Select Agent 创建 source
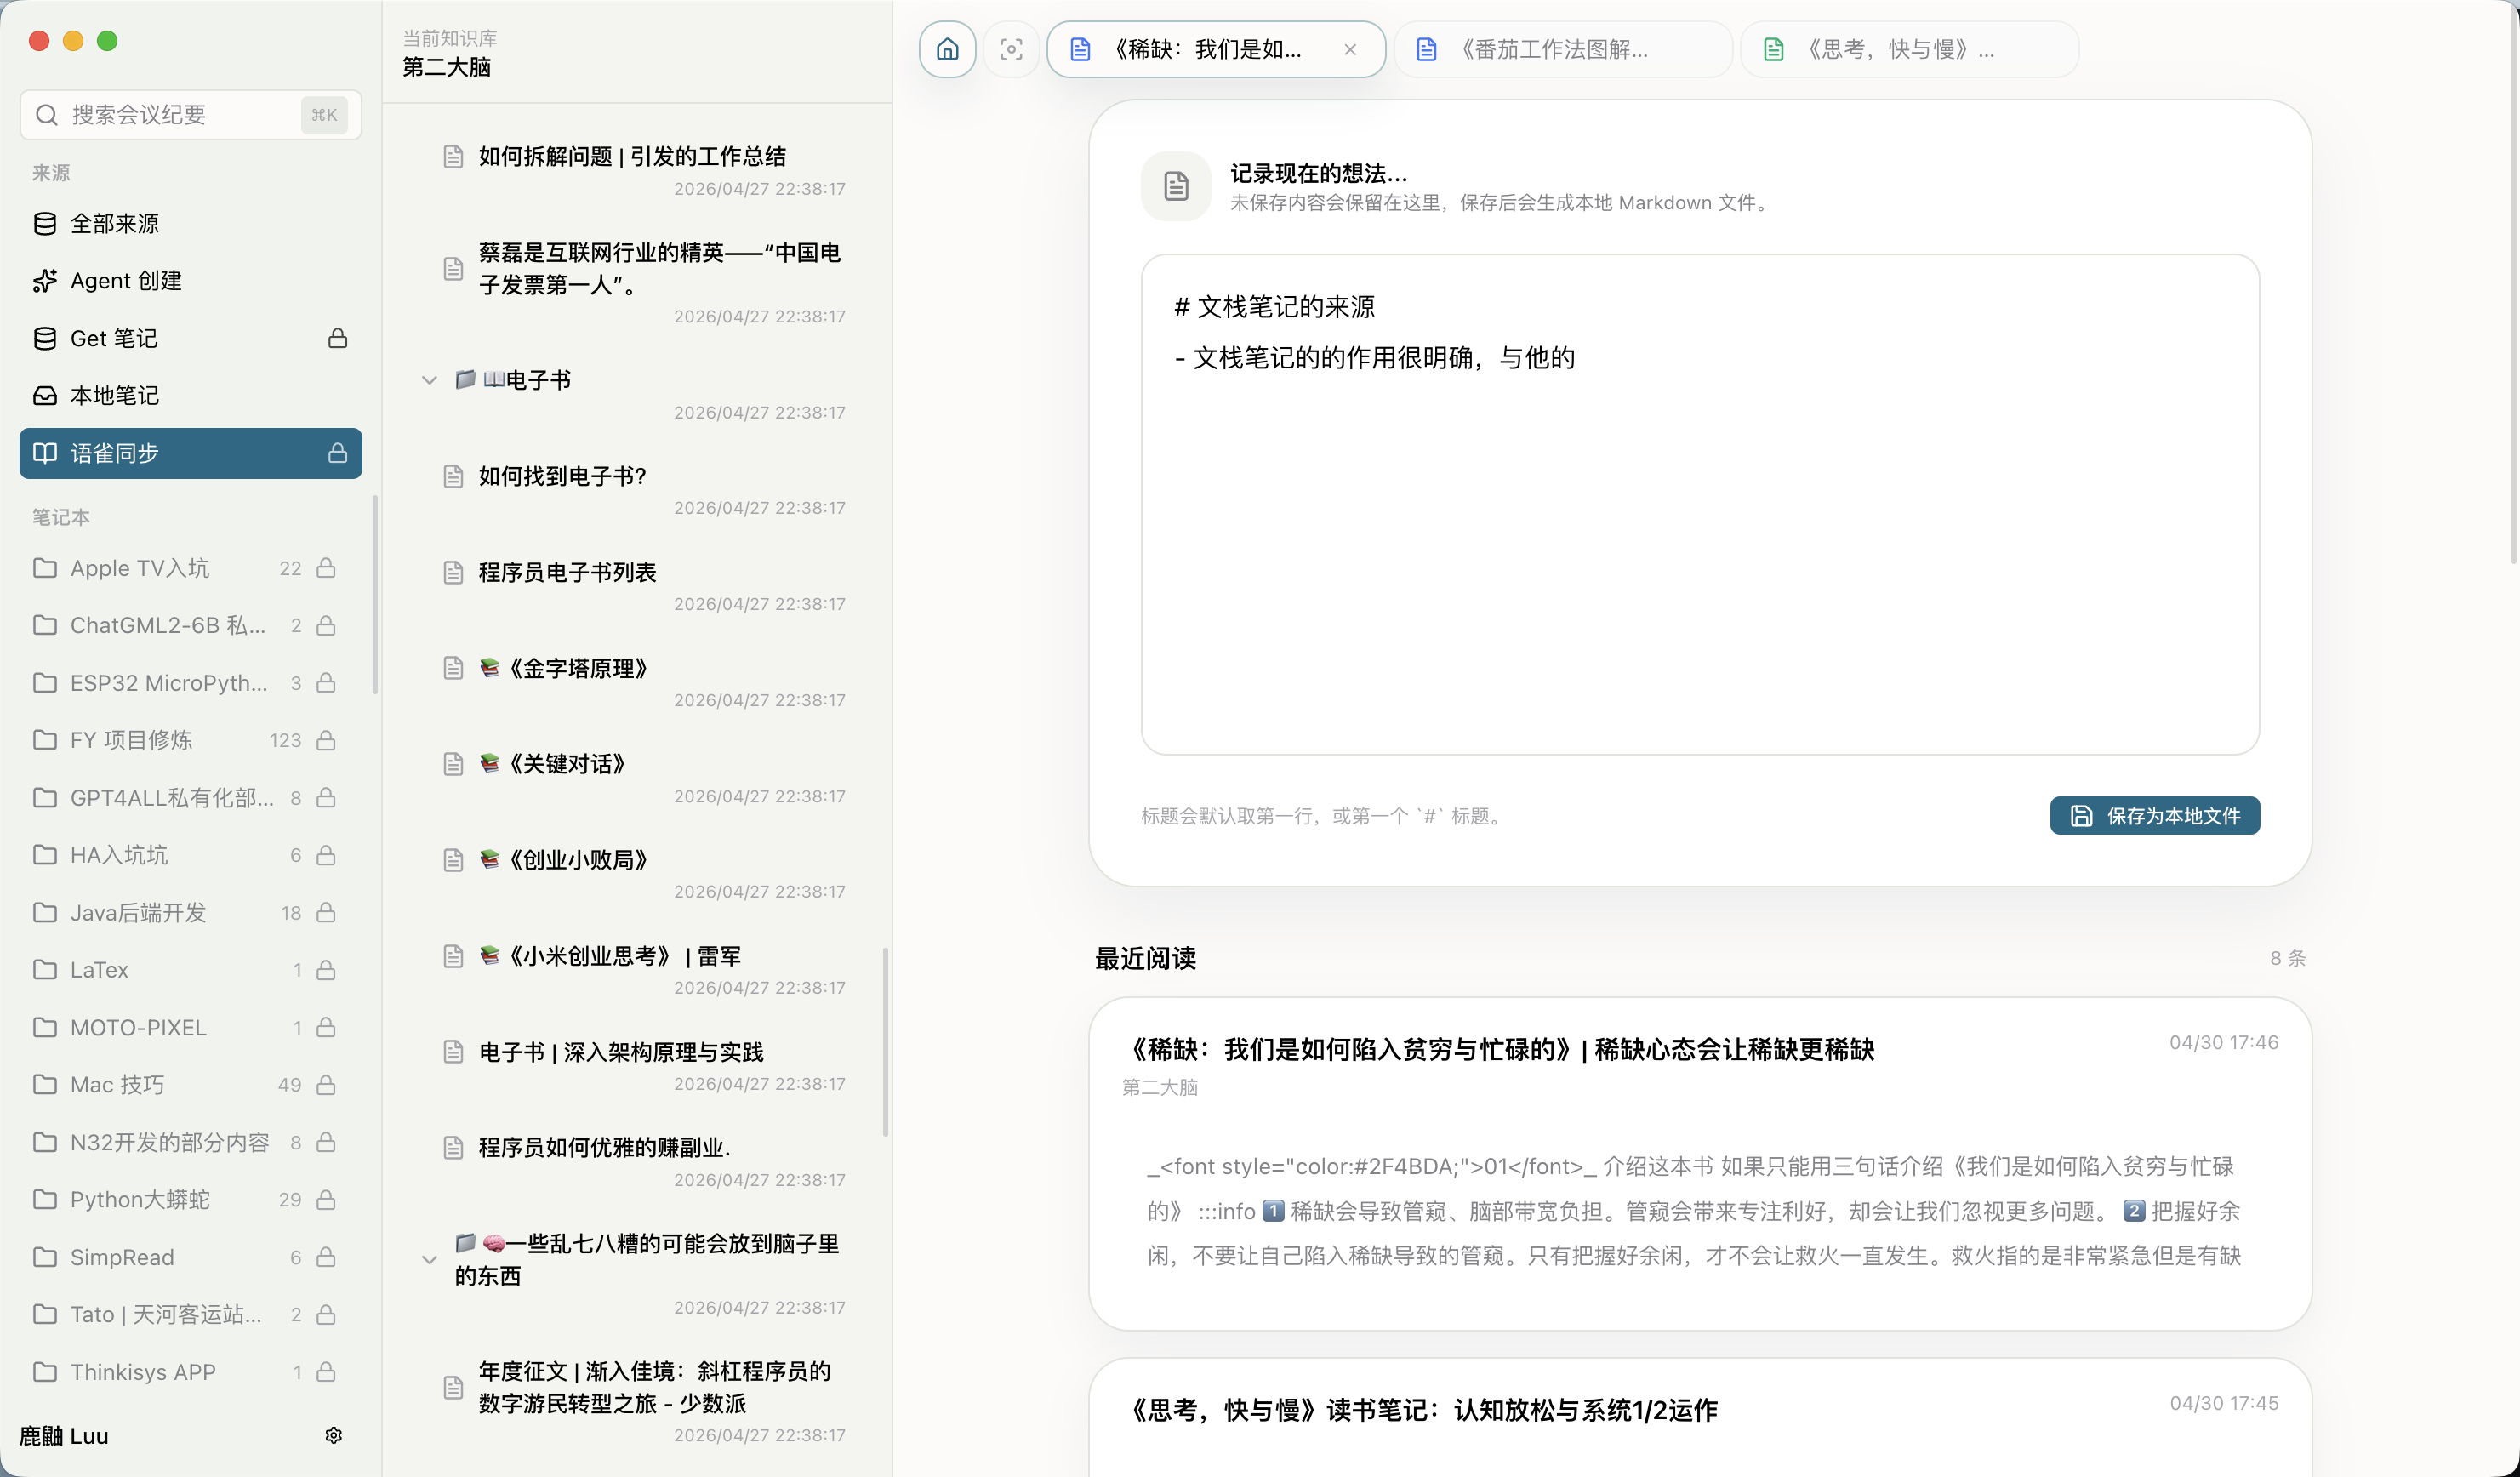The width and height of the screenshot is (2520, 1477). [190, 281]
